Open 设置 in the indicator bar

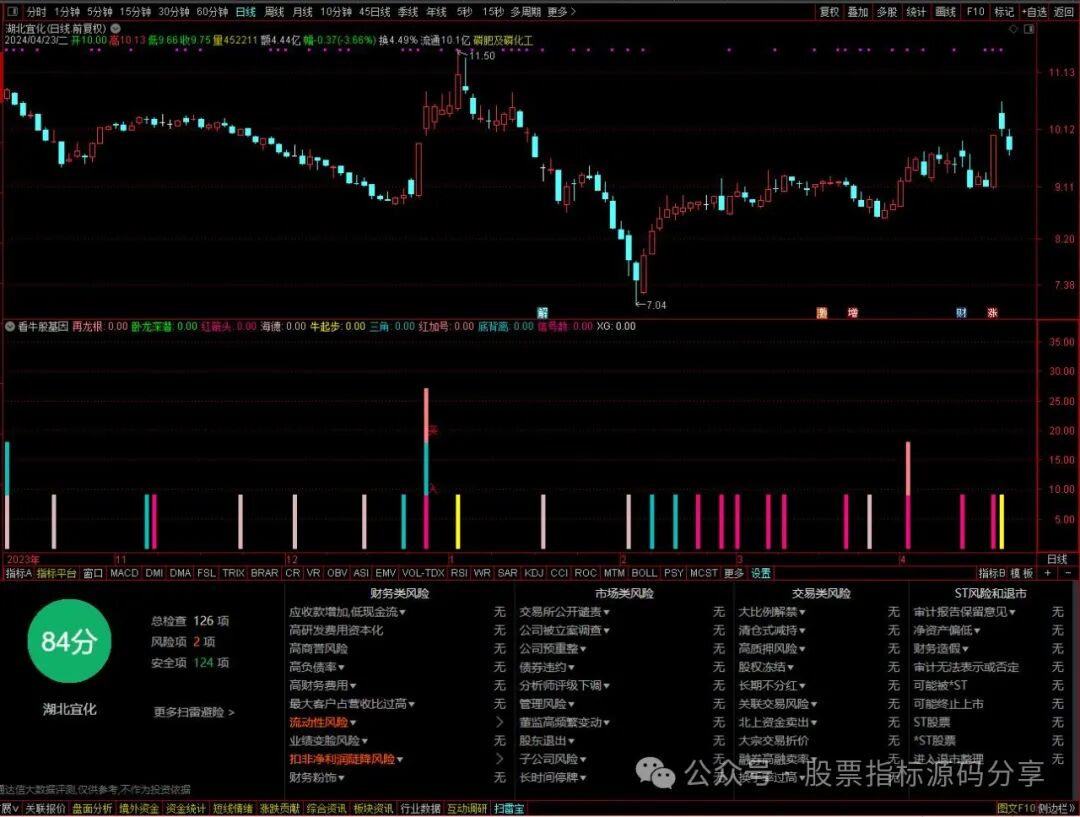(760, 573)
